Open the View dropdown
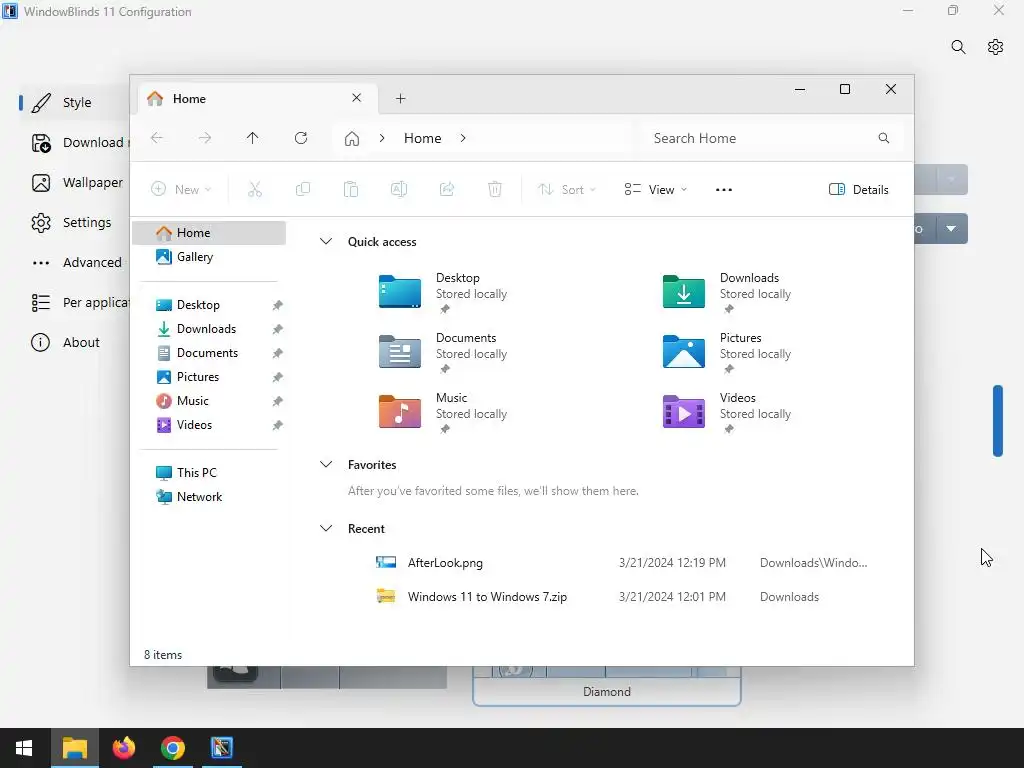This screenshot has width=1024, height=768. (656, 189)
